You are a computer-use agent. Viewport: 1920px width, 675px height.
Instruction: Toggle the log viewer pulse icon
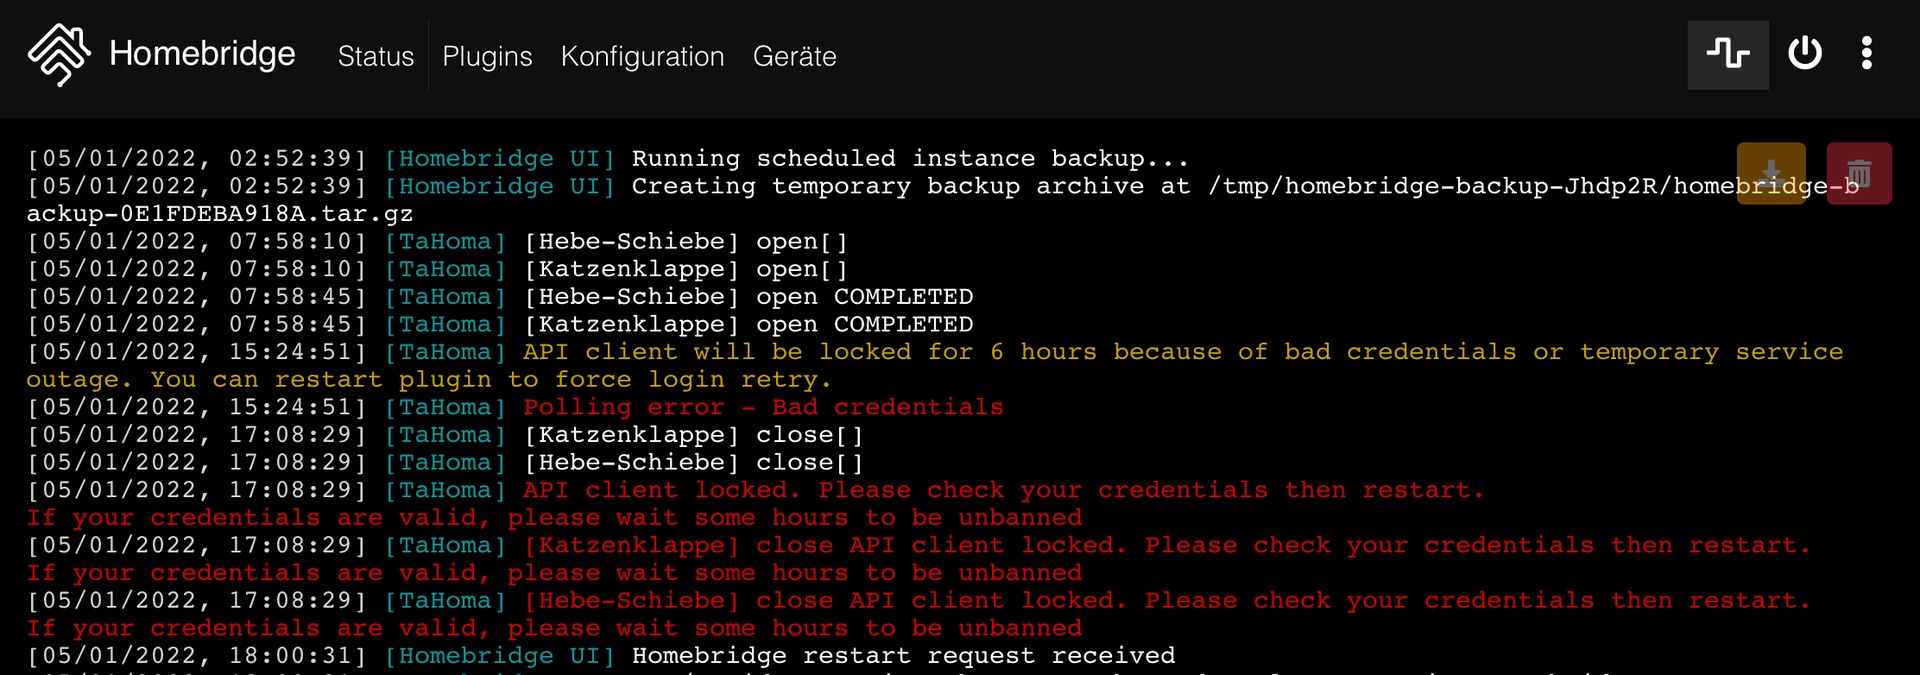point(1727,54)
